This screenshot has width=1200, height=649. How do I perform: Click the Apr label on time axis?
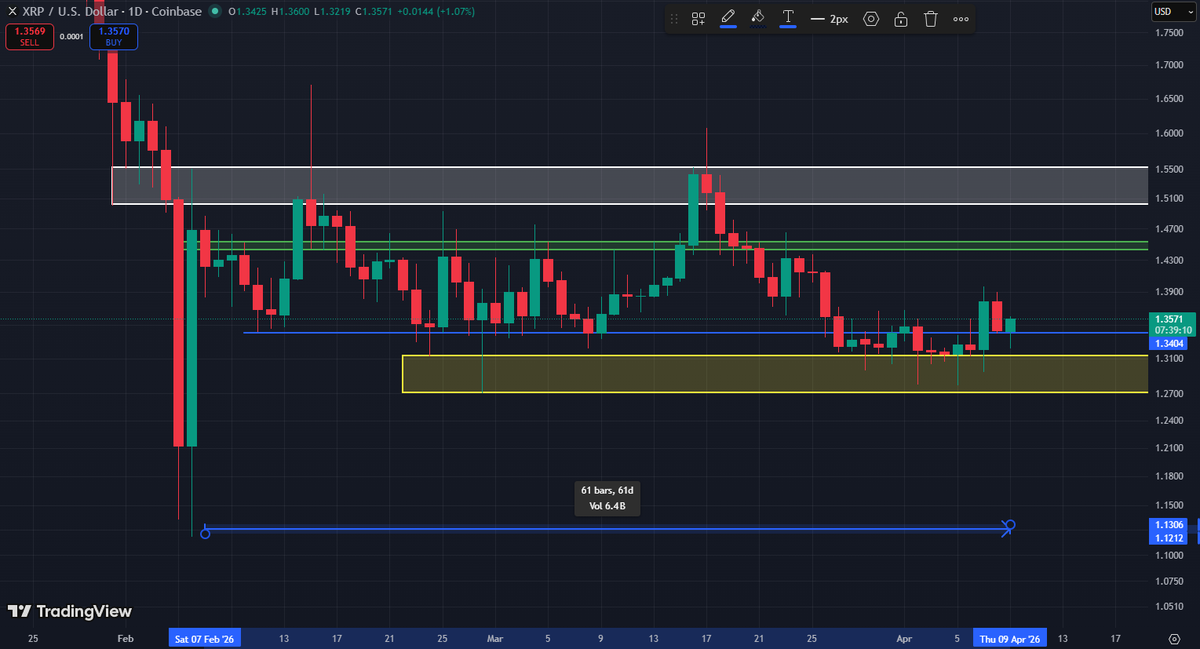[905, 637]
